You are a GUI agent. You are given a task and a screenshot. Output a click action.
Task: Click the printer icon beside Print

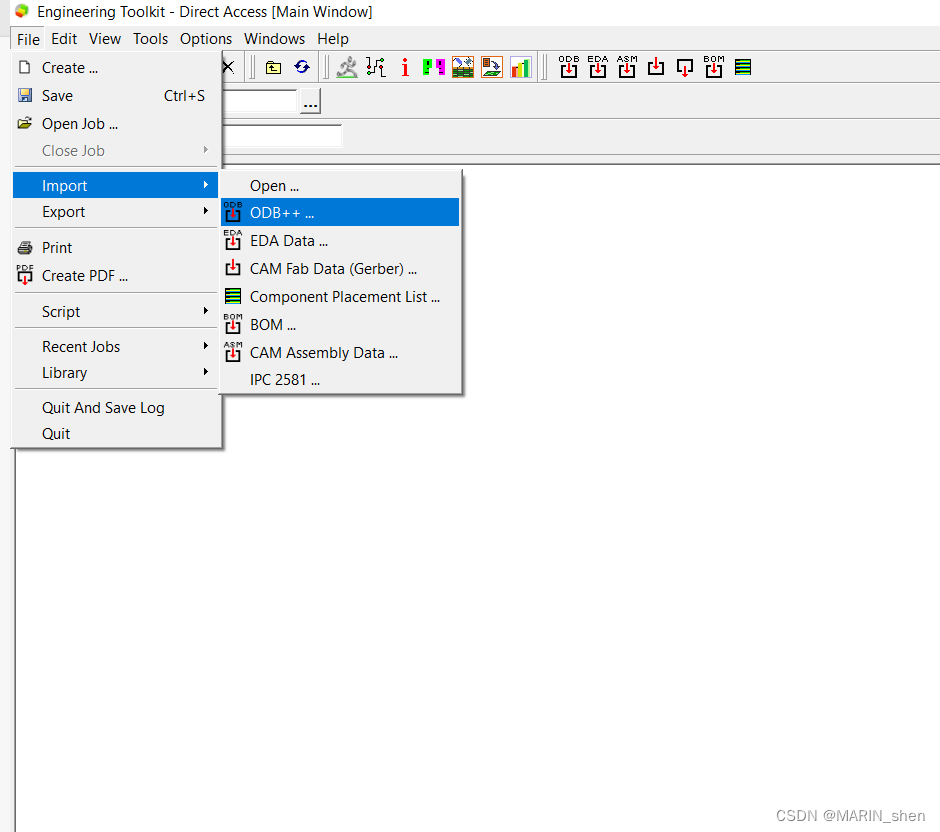[x=25, y=248]
